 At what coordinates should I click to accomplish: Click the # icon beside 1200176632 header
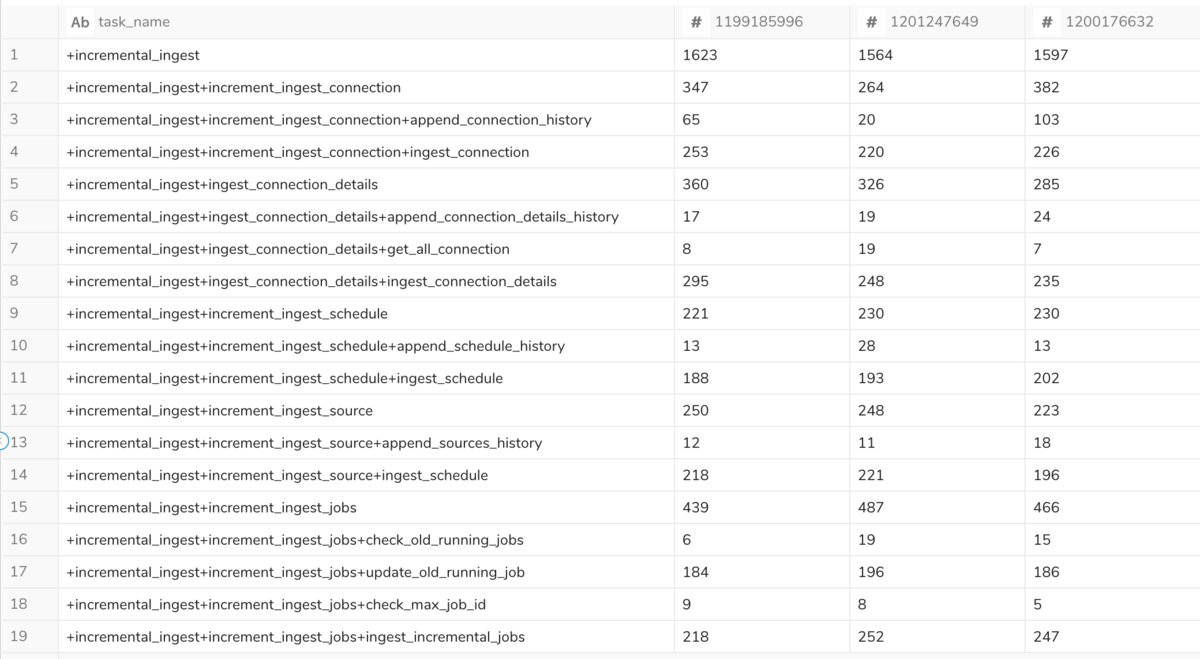(x=1047, y=22)
